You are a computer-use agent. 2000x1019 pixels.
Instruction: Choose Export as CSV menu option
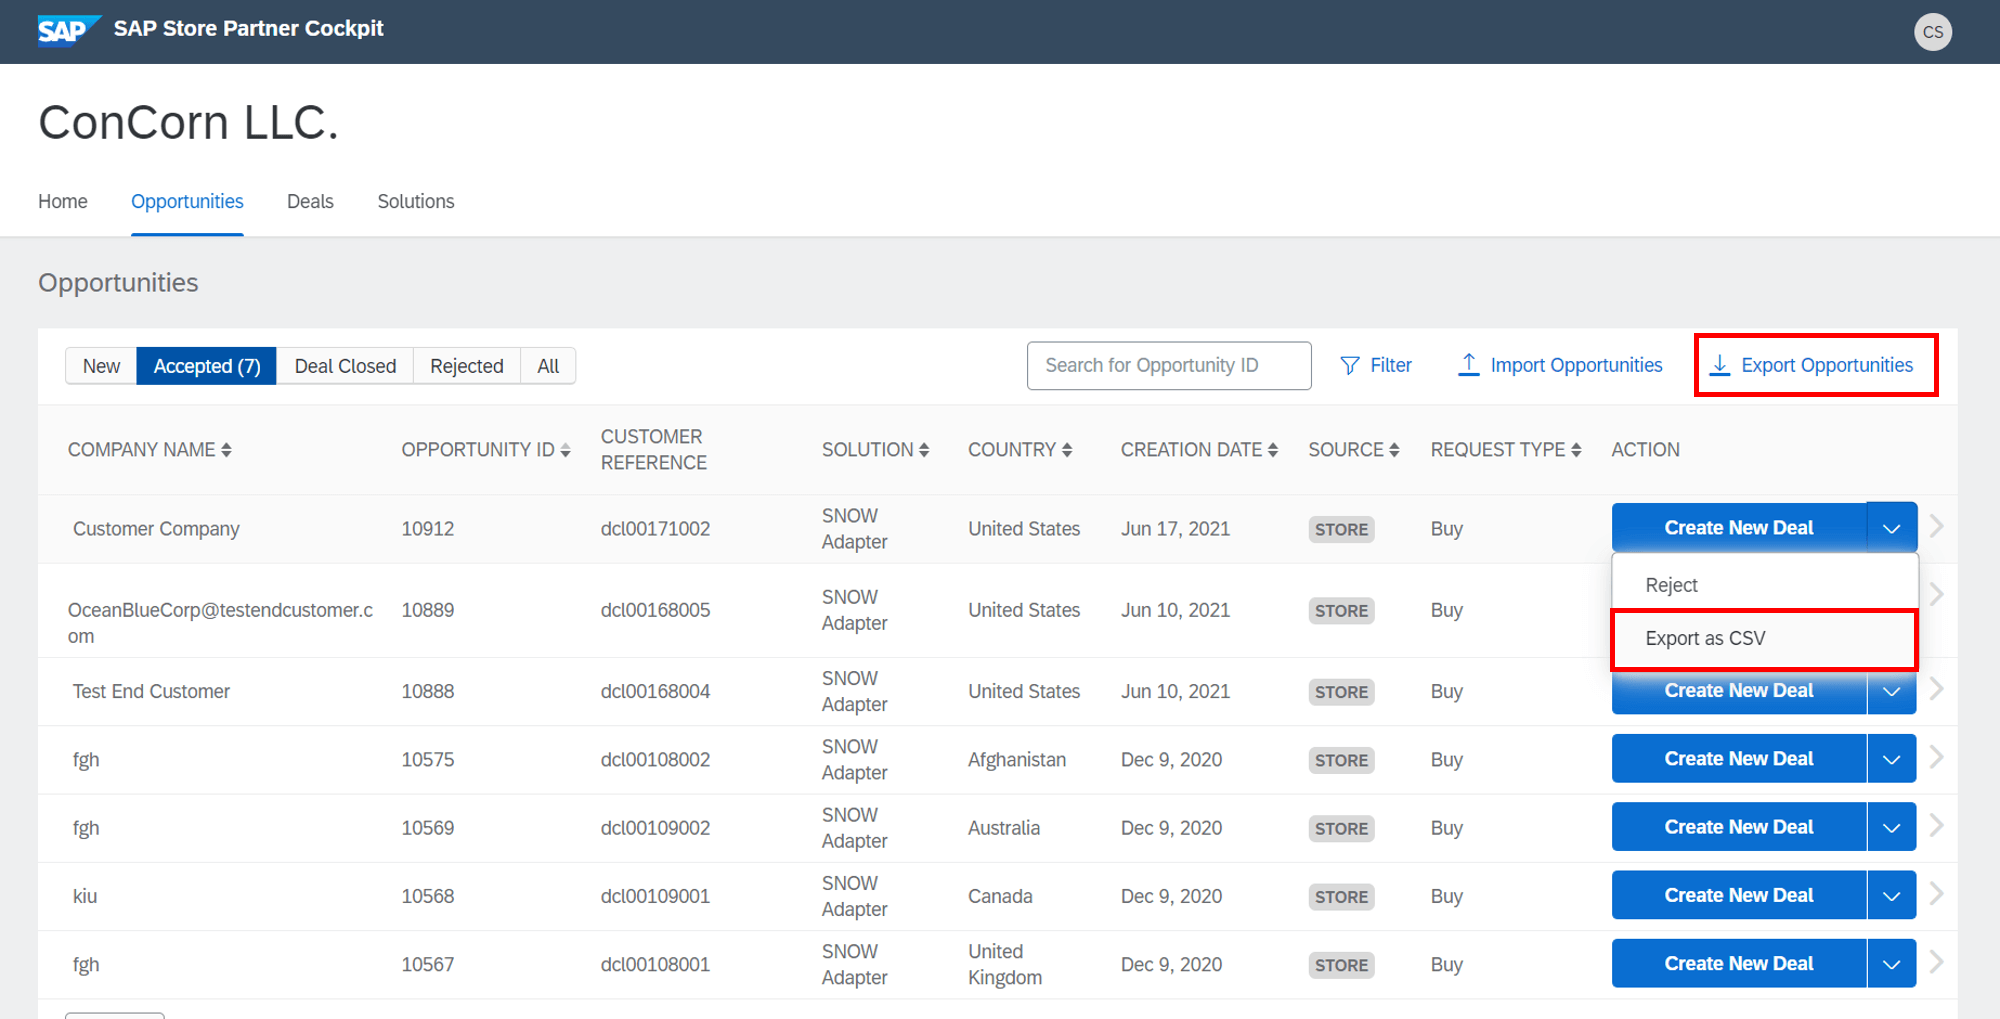[1765, 638]
